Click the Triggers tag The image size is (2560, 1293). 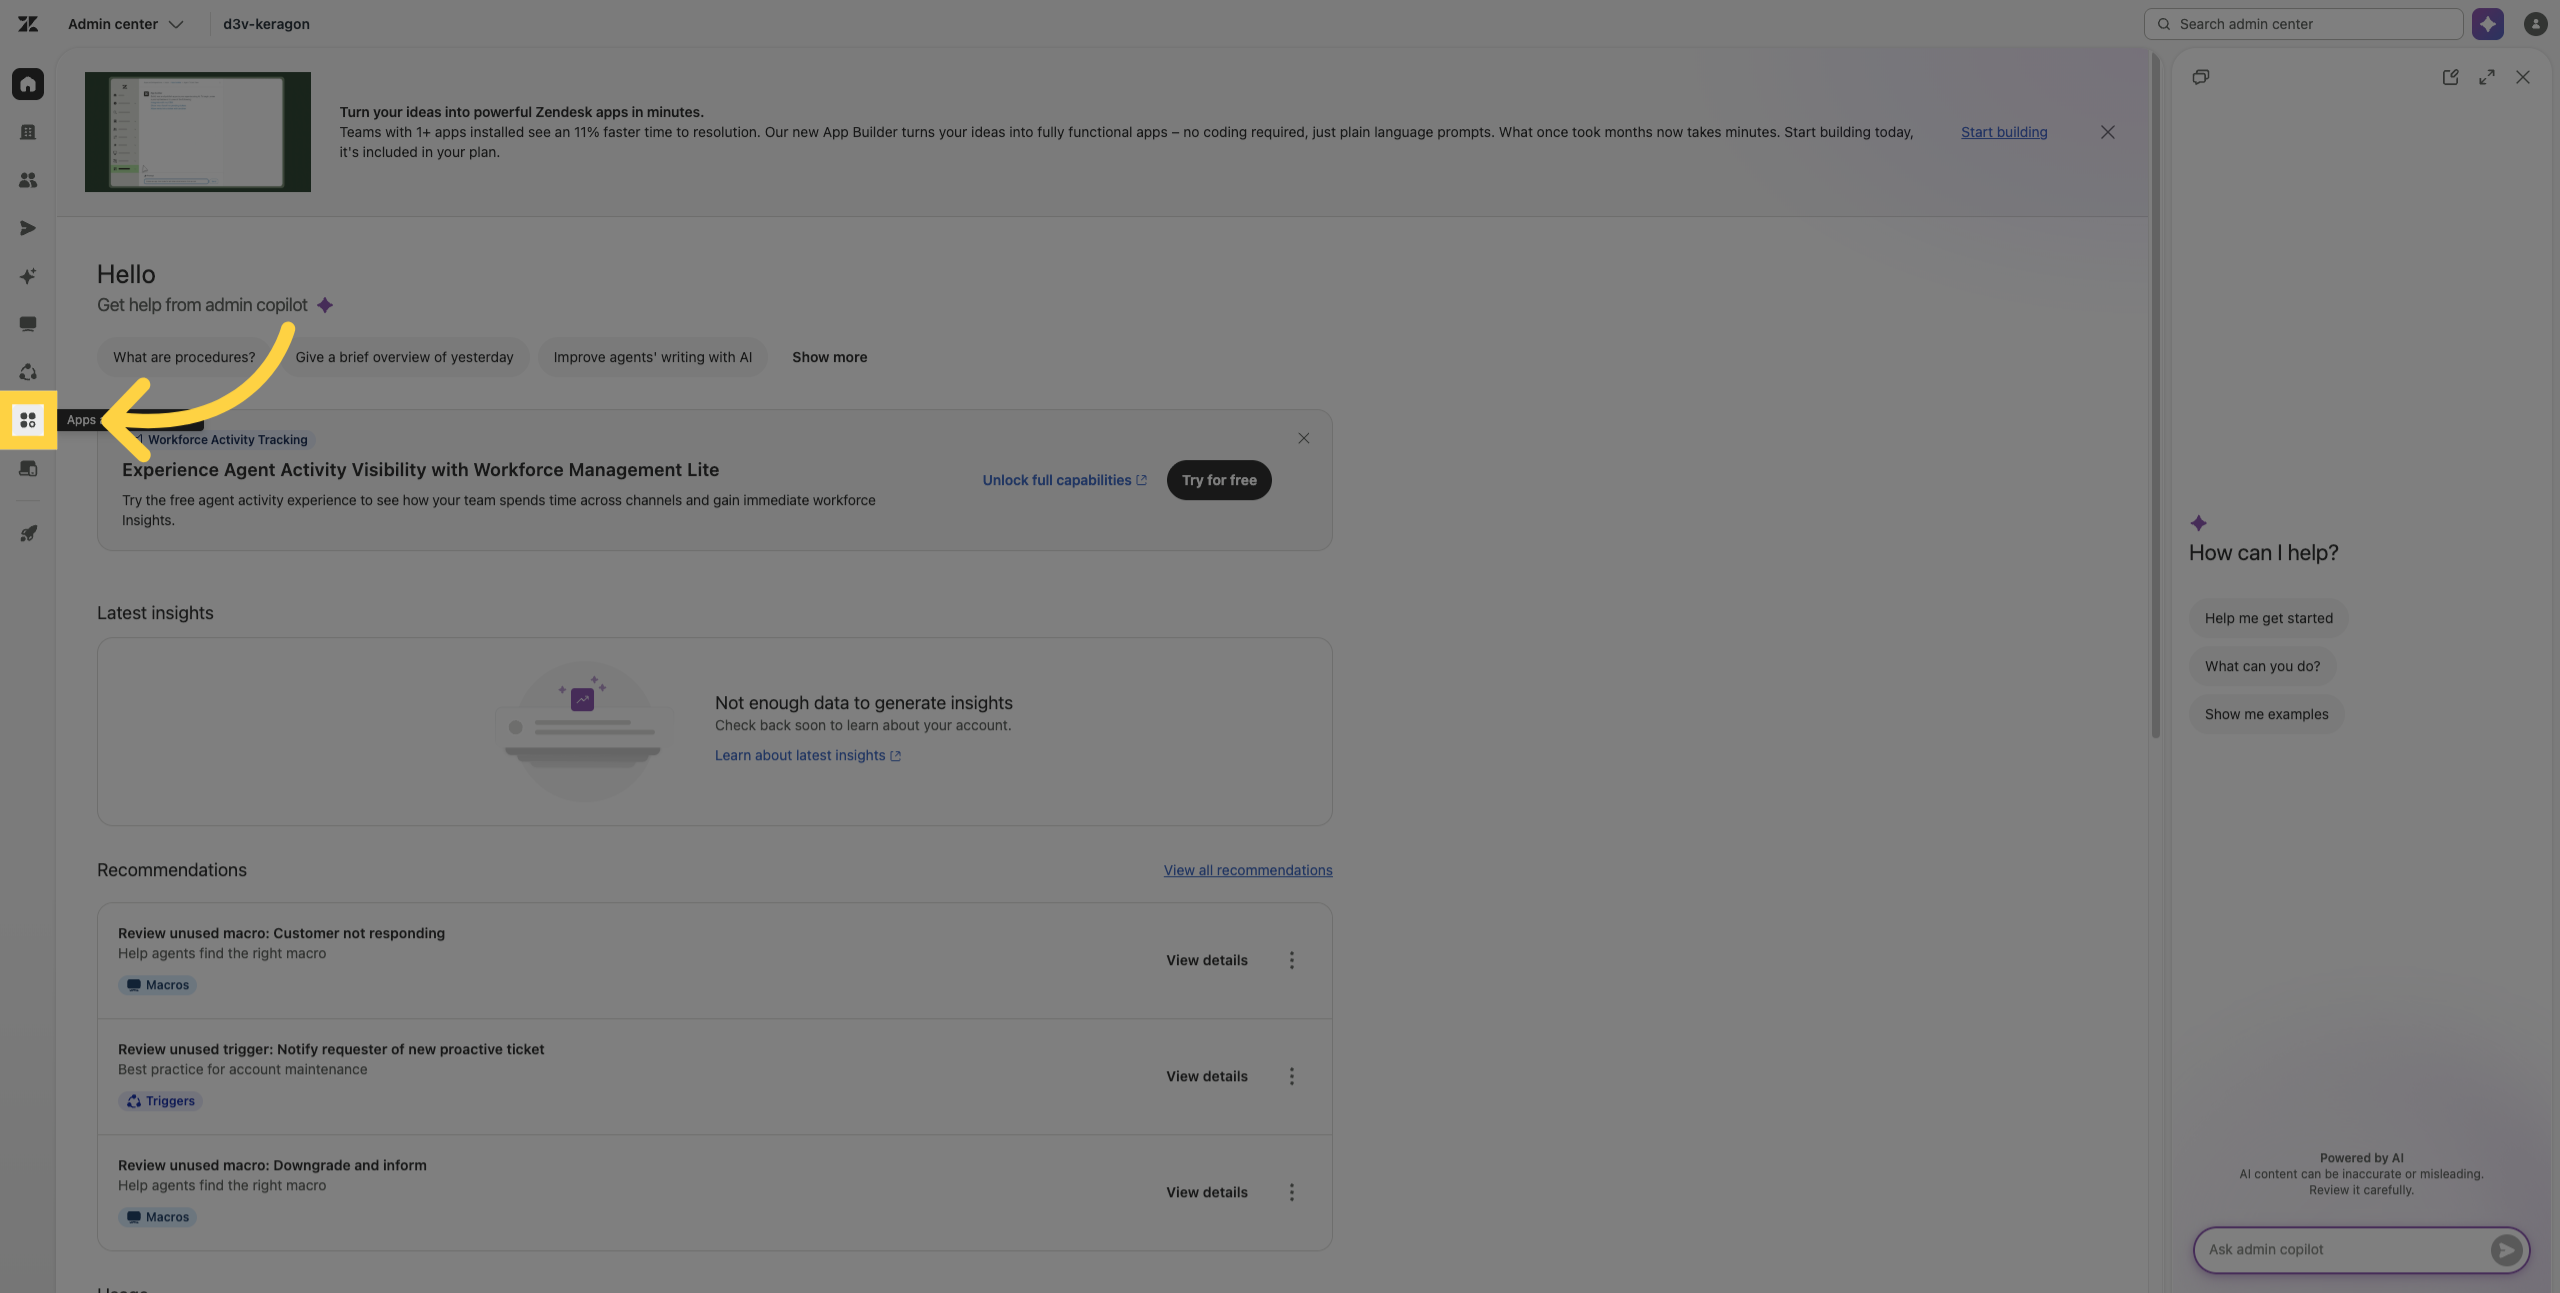[160, 1101]
